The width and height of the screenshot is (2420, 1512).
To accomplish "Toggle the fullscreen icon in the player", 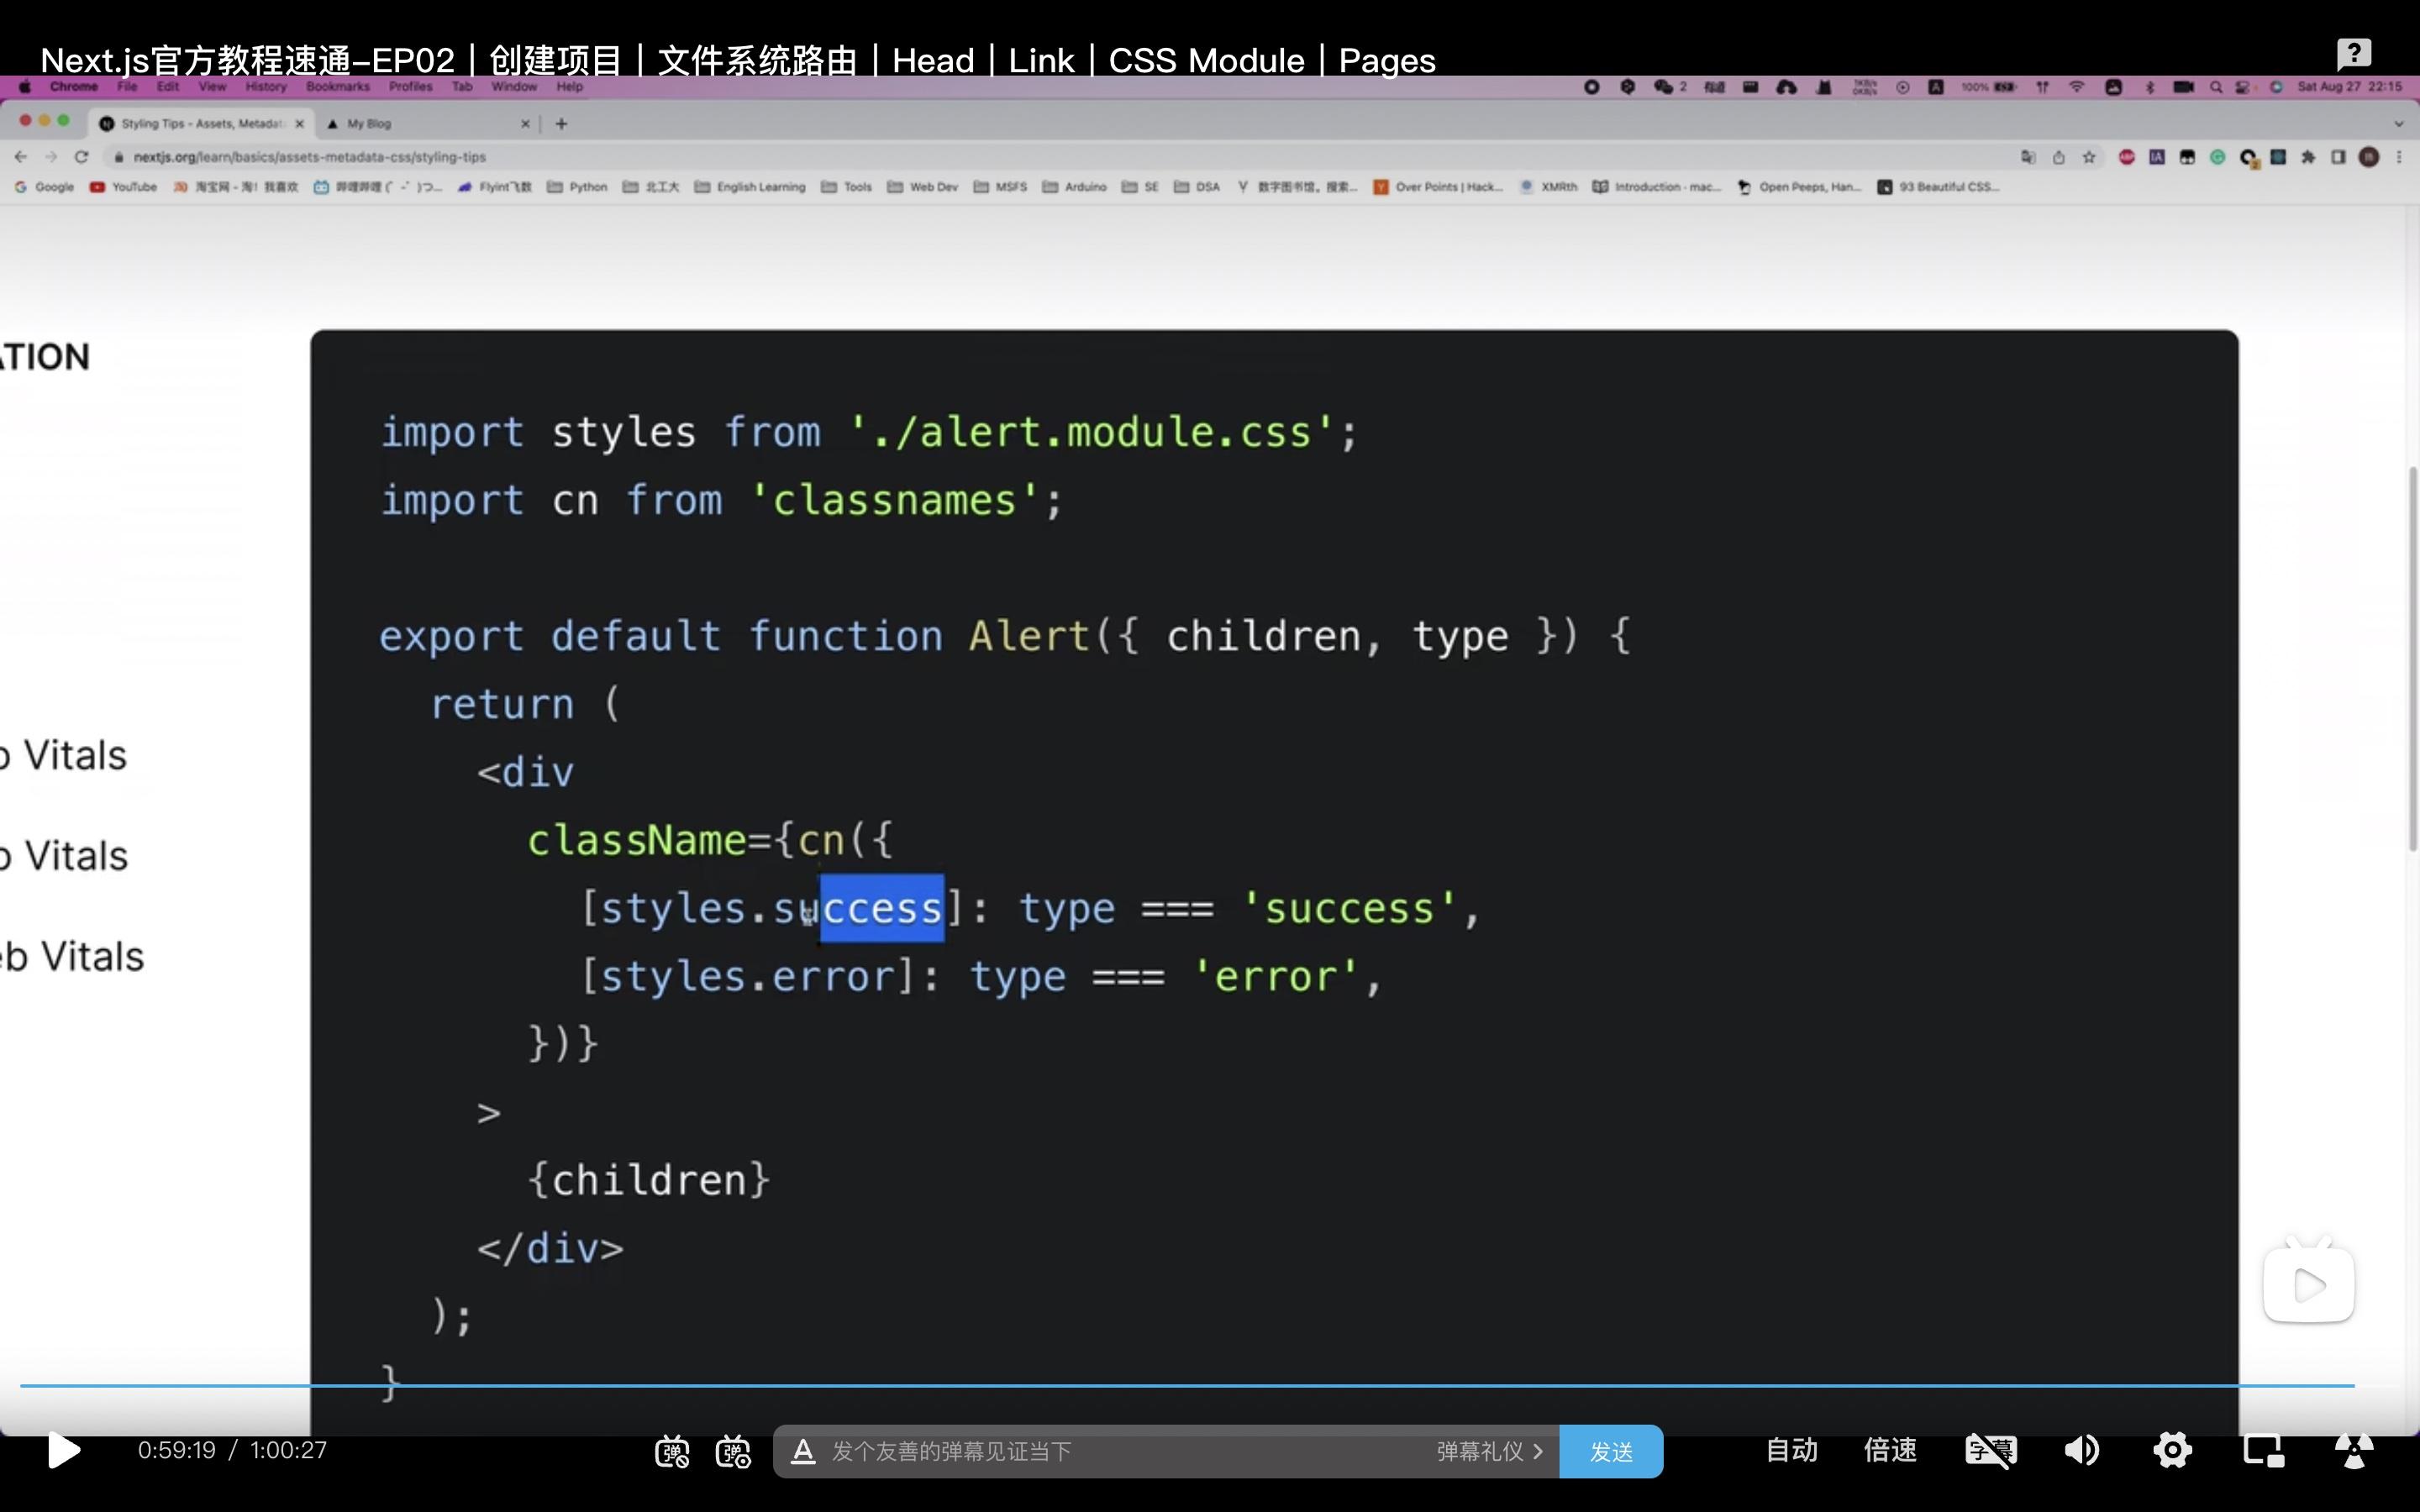I will 2354,1450.
